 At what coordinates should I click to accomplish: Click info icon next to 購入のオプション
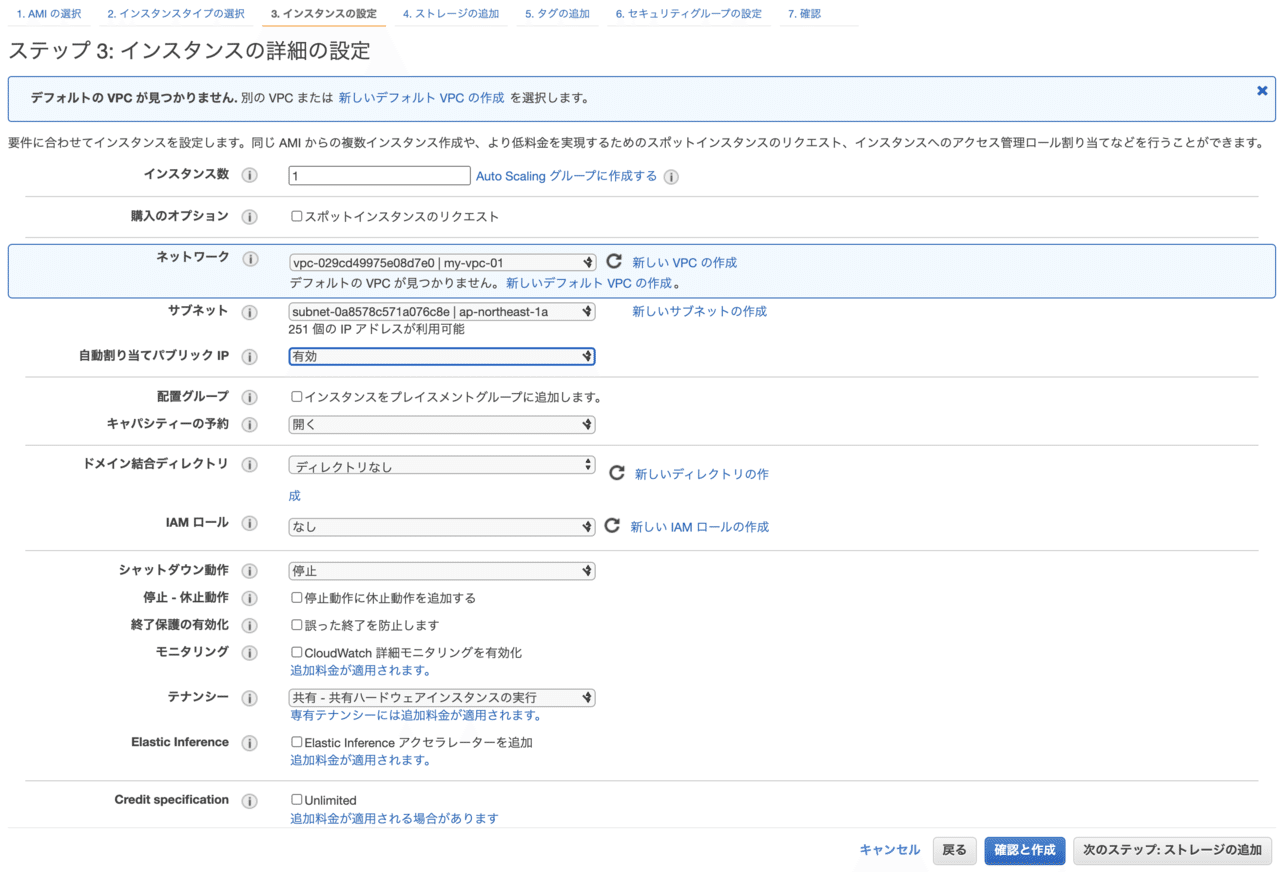(249, 217)
